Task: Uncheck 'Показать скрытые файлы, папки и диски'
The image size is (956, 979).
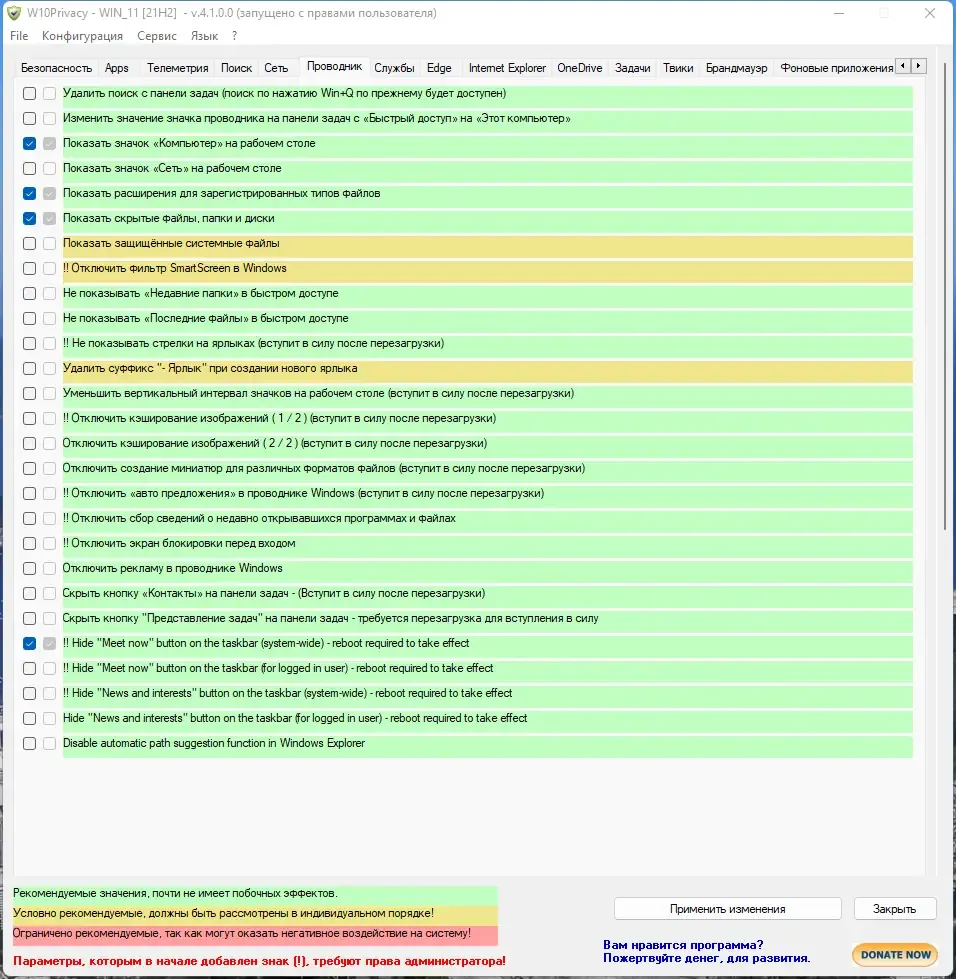Action: click(29, 219)
